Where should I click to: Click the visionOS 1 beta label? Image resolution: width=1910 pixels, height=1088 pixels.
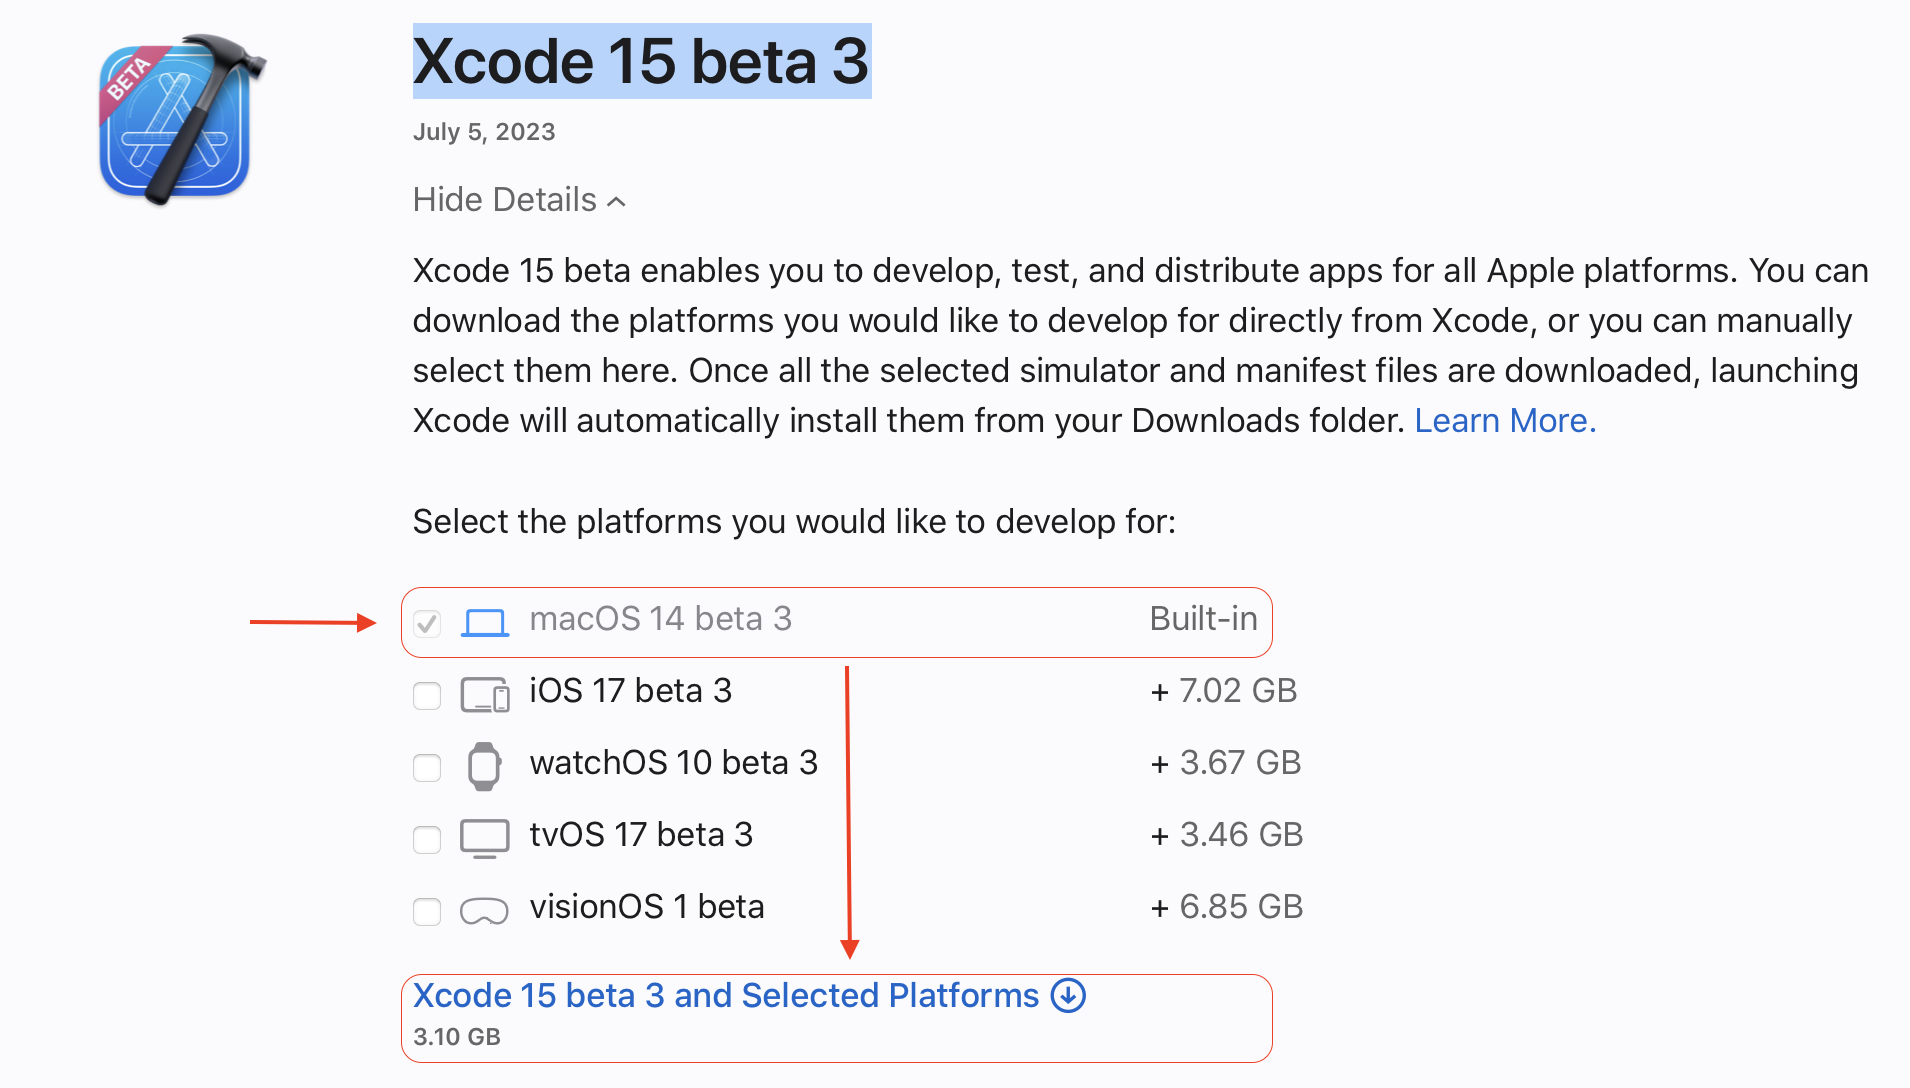tap(647, 907)
